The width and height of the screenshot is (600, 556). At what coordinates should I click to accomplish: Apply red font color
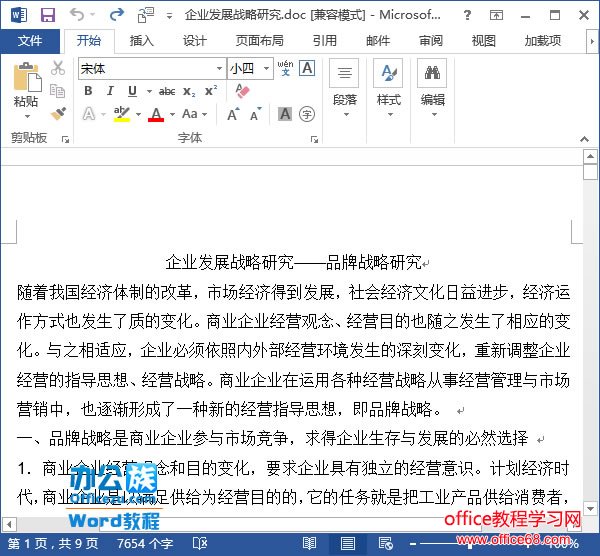point(156,114)
